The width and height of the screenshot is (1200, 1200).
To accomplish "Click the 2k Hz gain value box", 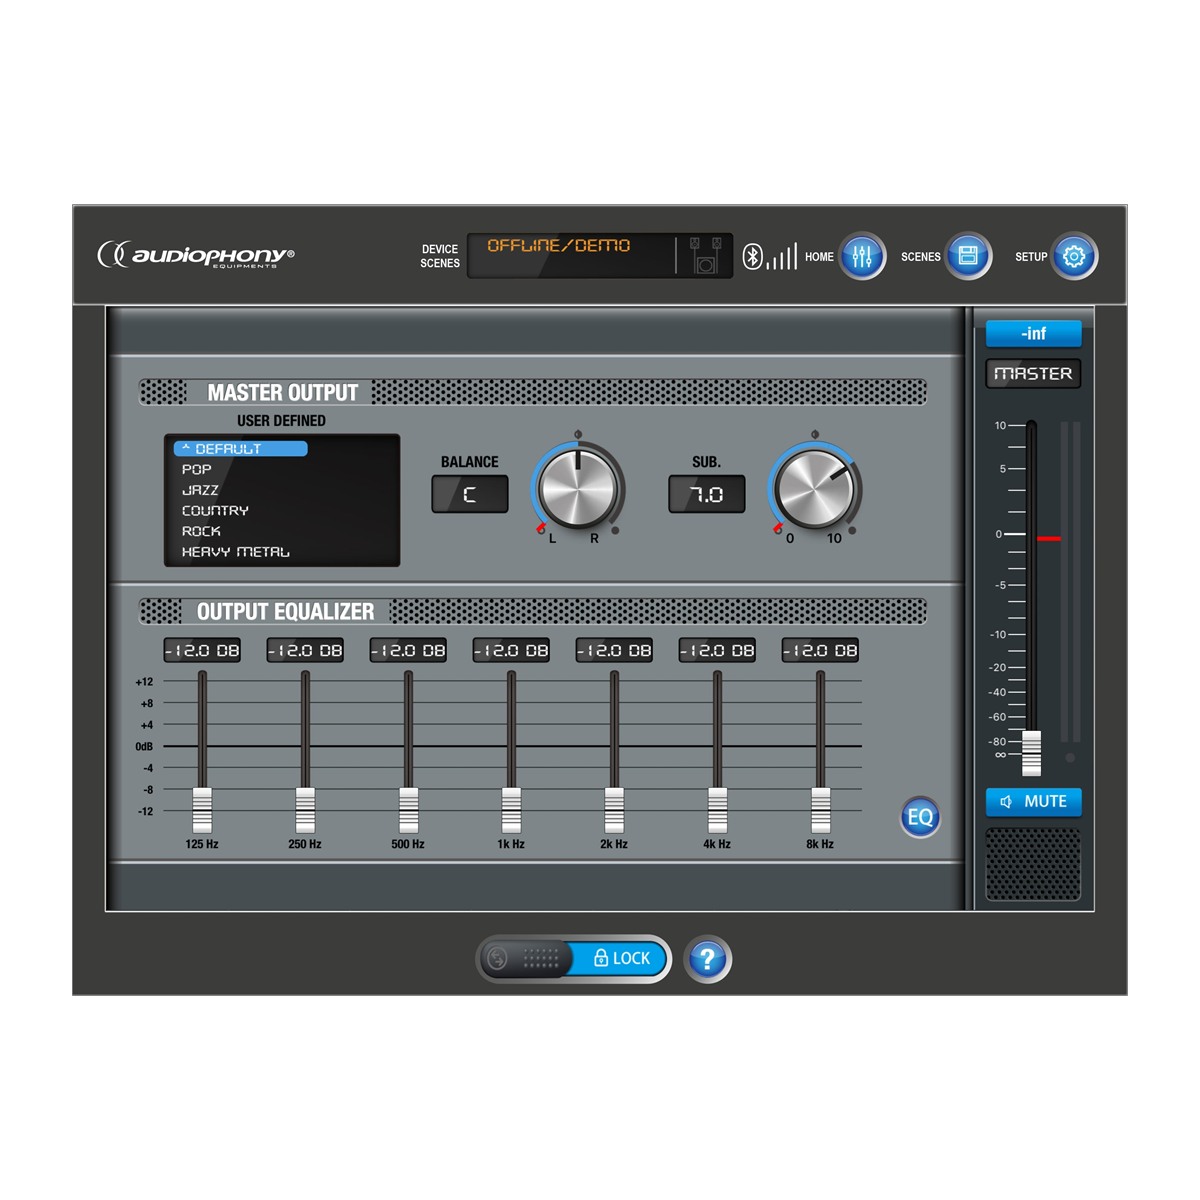I will click(614, 650).
